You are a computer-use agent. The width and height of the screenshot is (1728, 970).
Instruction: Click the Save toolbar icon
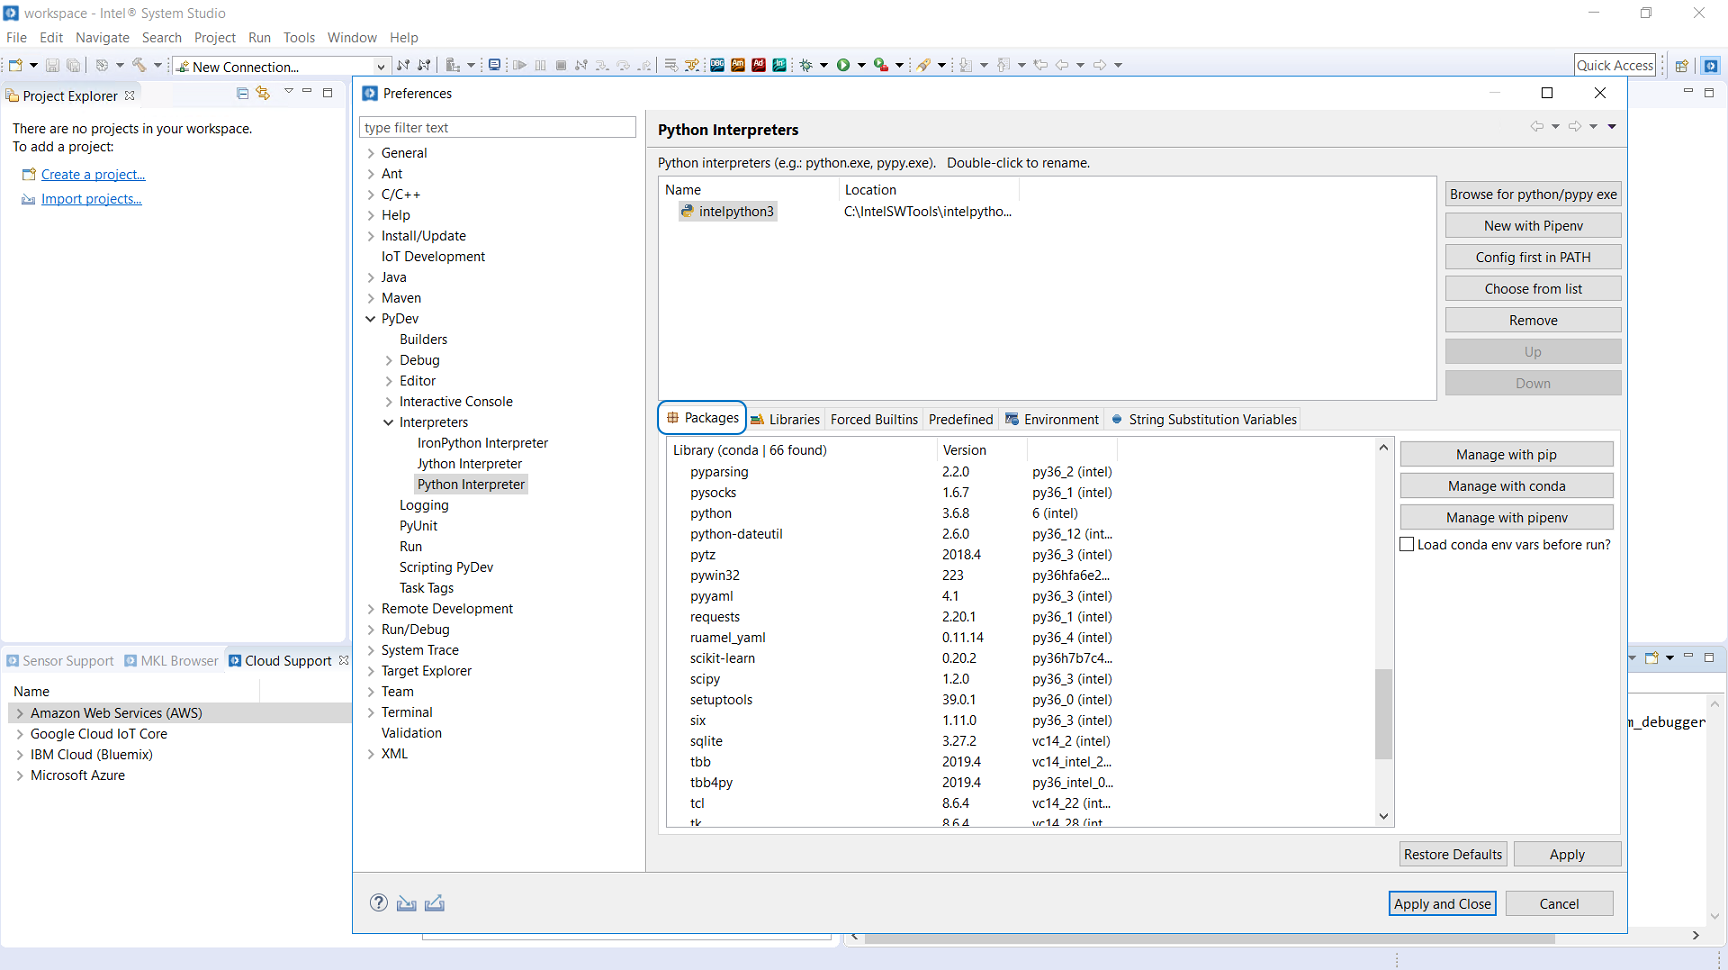click(x=52, y=65)
